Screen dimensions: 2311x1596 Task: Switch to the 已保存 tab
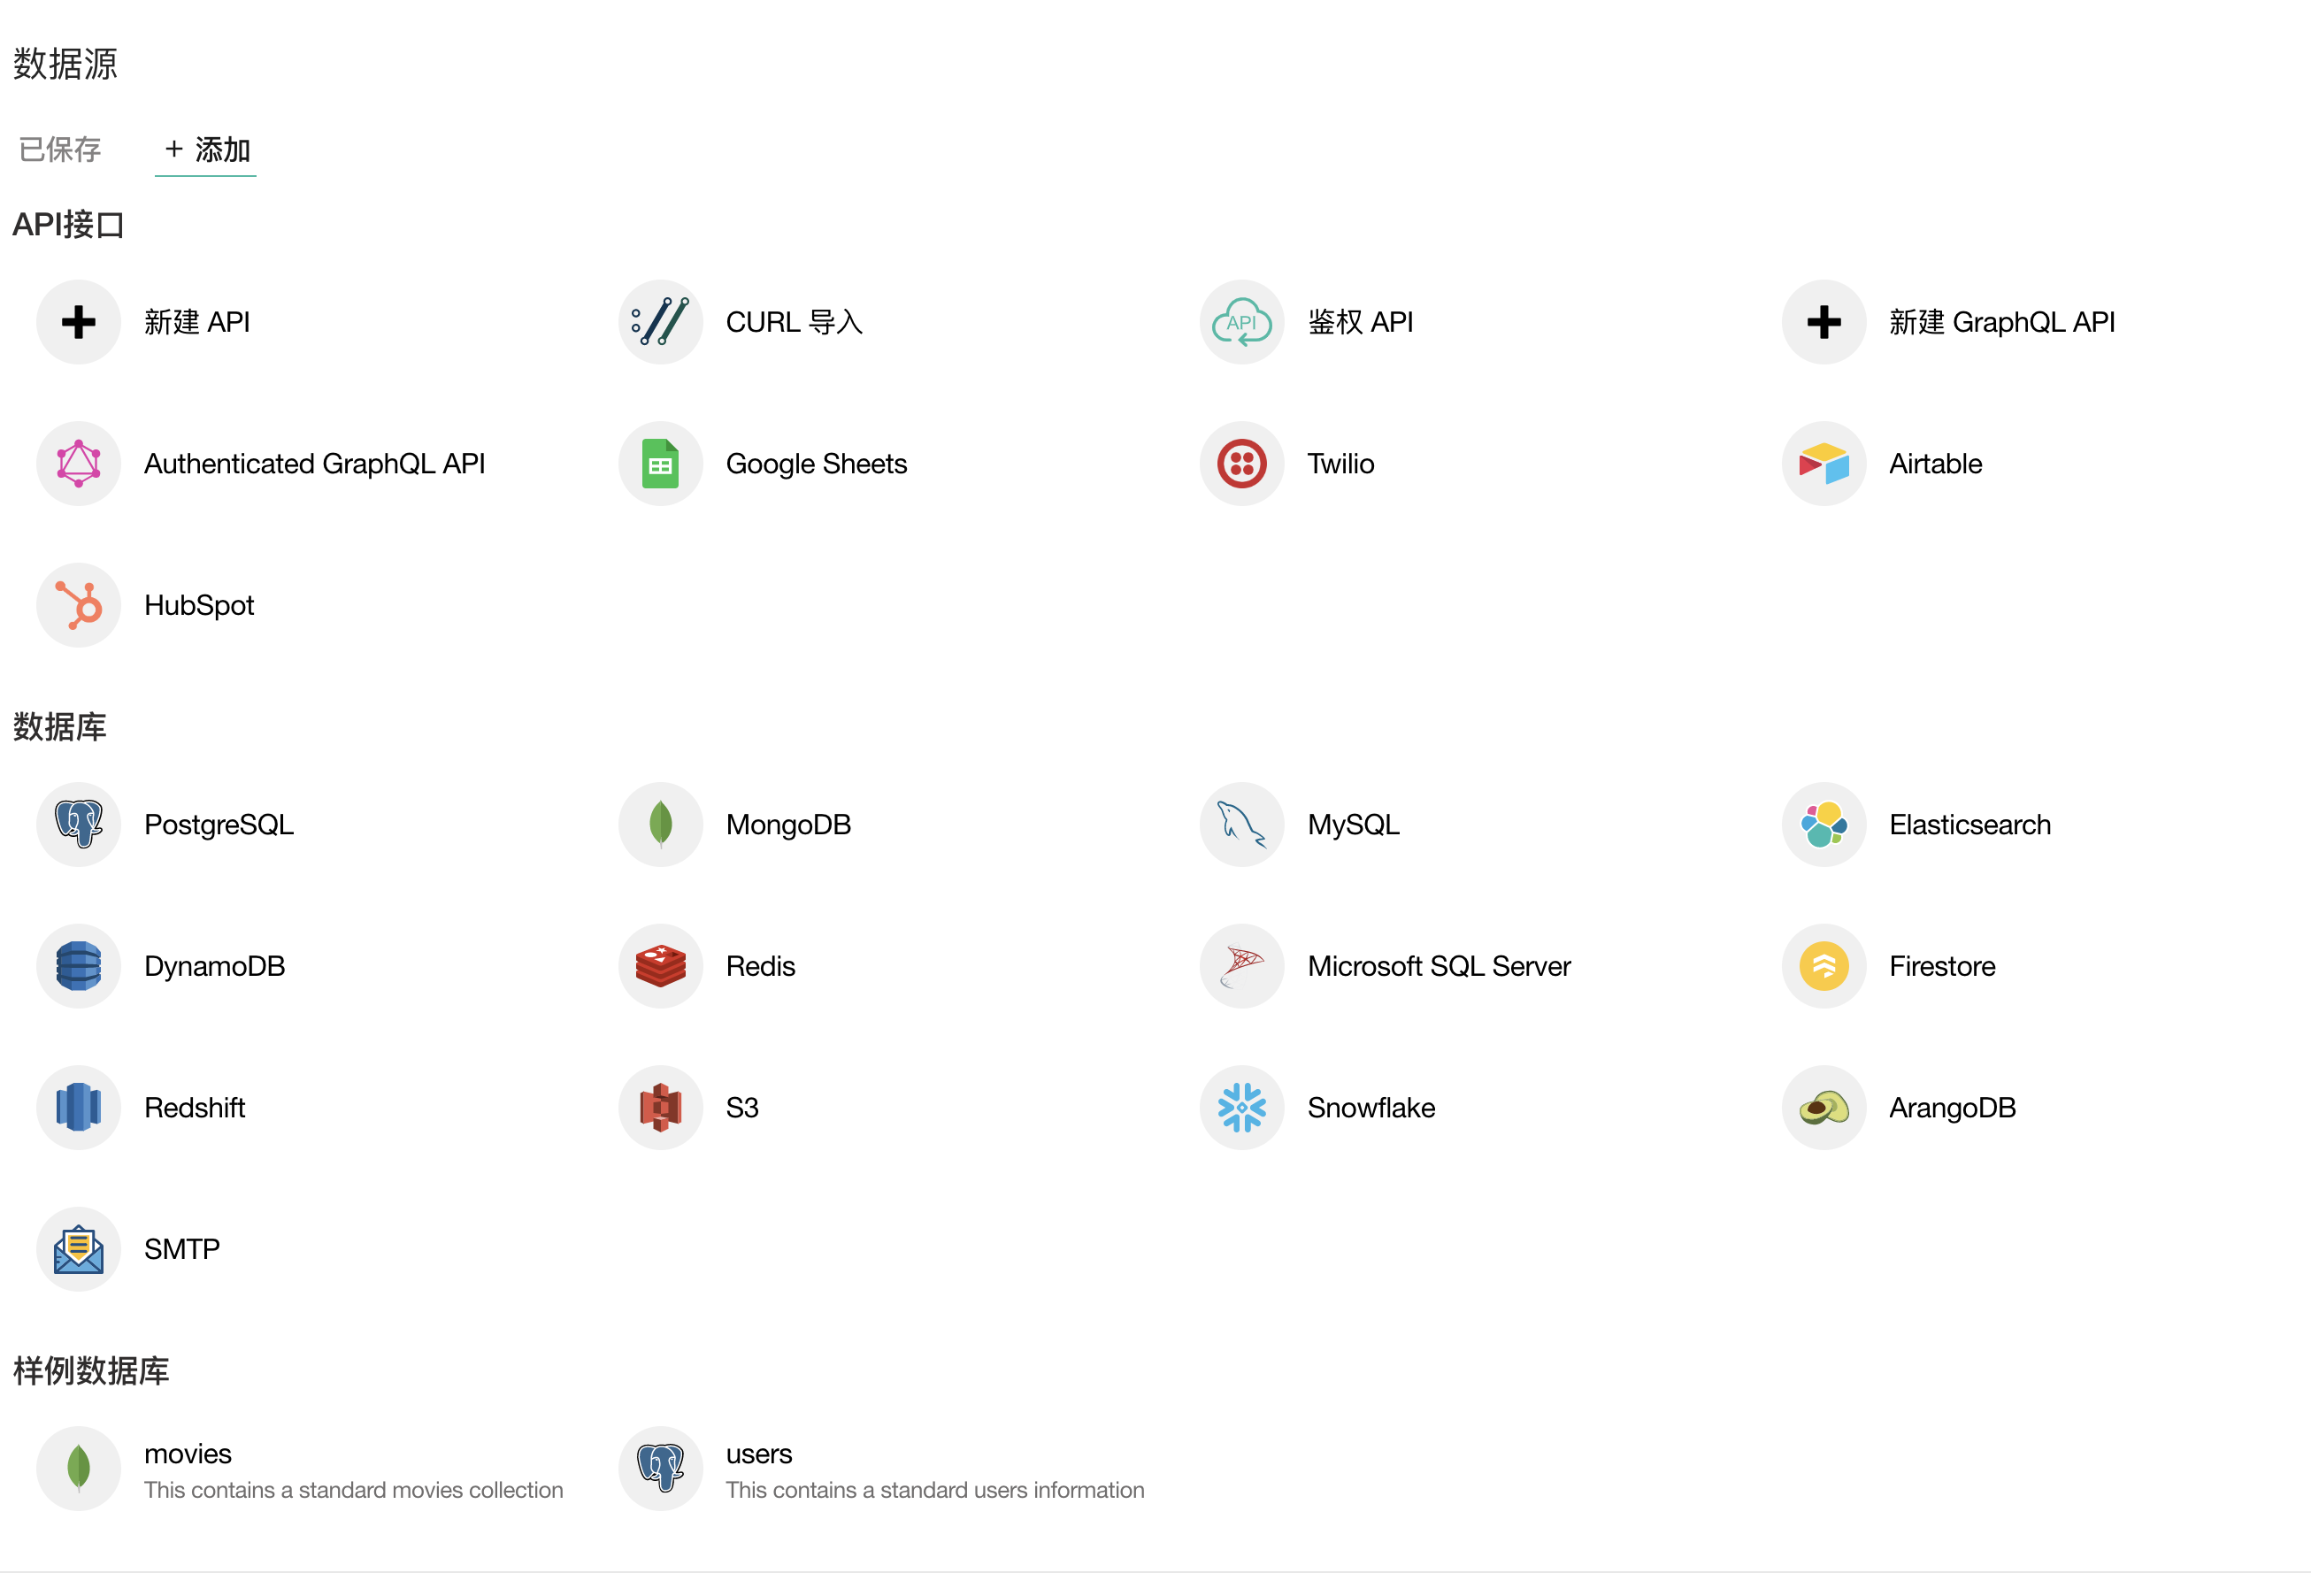[60, 150]
